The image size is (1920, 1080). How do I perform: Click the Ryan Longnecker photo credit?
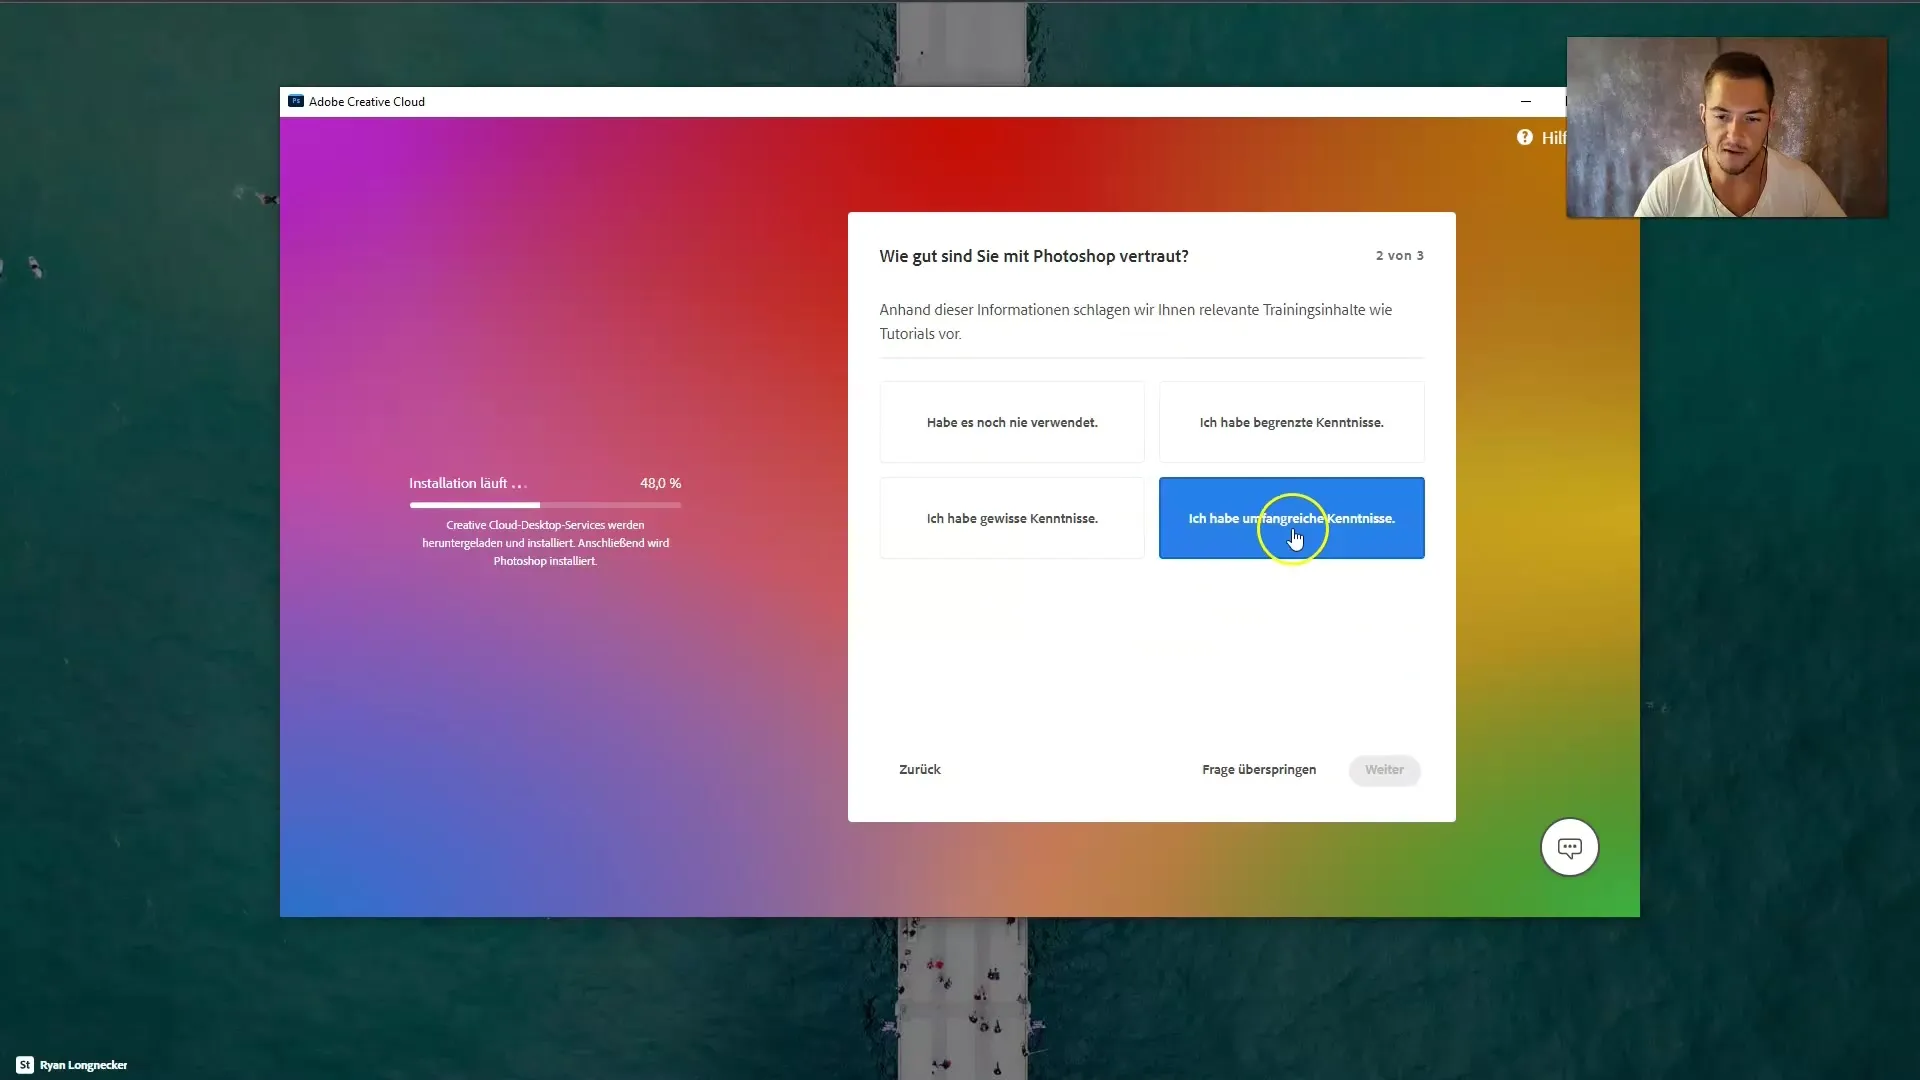coord(72,1065)
